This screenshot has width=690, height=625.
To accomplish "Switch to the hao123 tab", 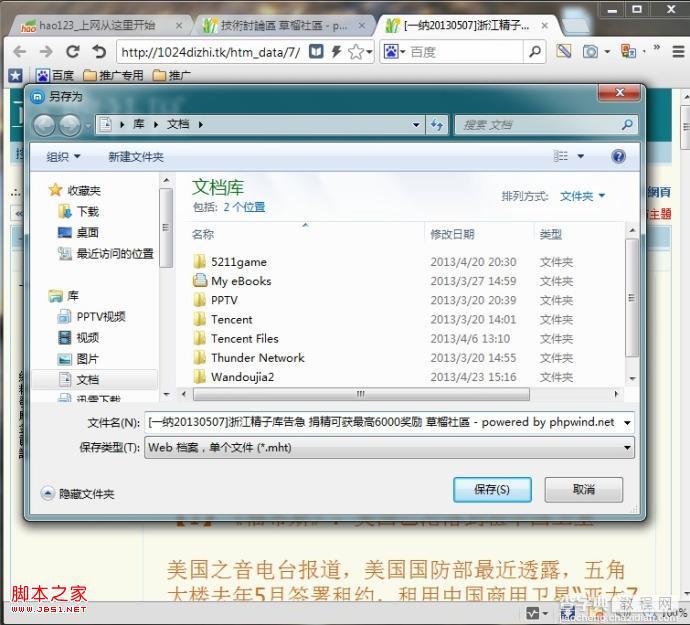I will pos(97,26).
